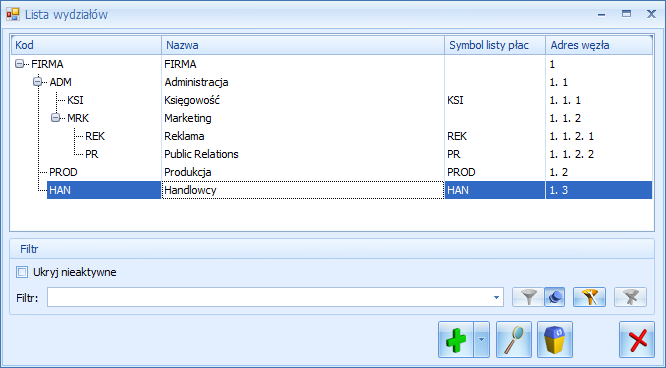Sort by the Adres węzła column header
666x368 pixels.
tap(599, 45)
